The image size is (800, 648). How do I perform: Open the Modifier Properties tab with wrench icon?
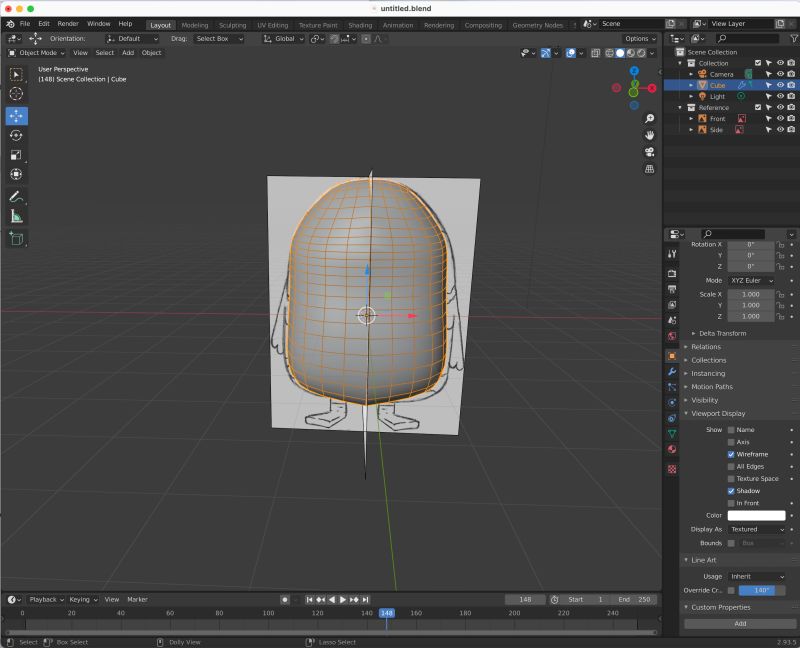tap(672, 373)
